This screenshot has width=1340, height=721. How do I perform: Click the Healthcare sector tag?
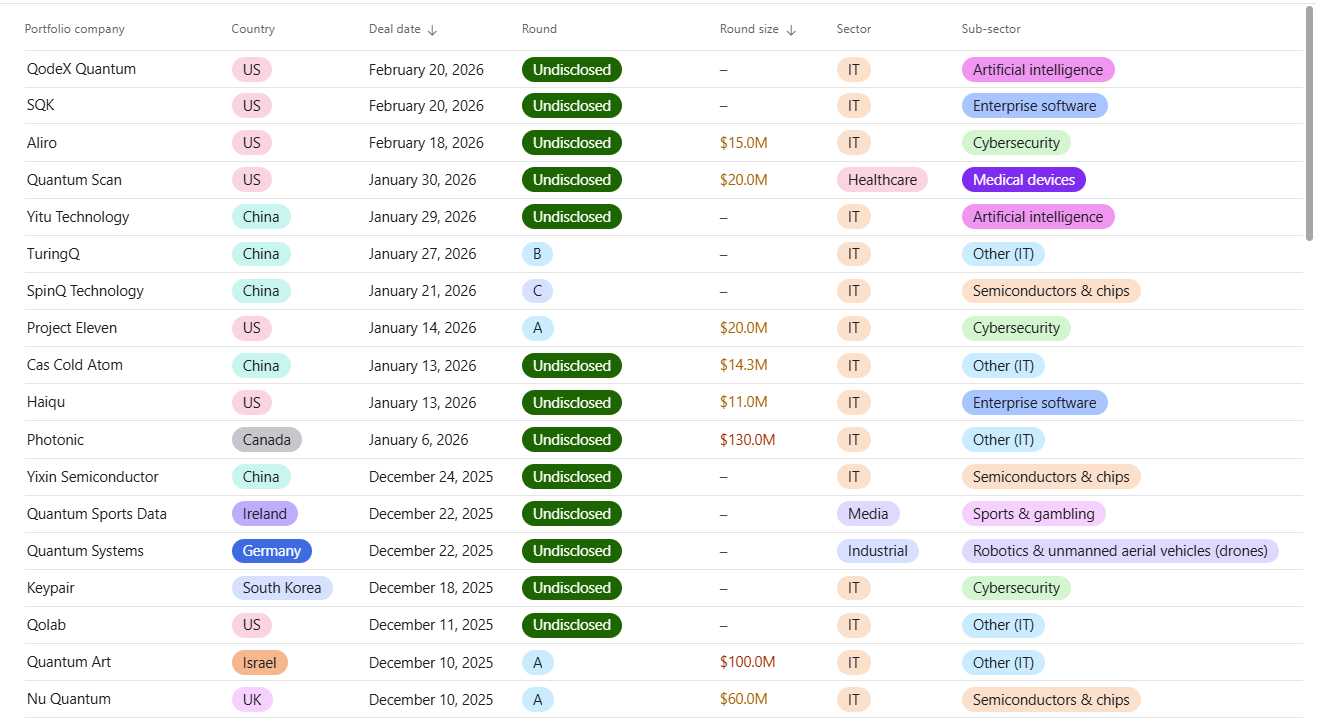click(x=882, y=180)
